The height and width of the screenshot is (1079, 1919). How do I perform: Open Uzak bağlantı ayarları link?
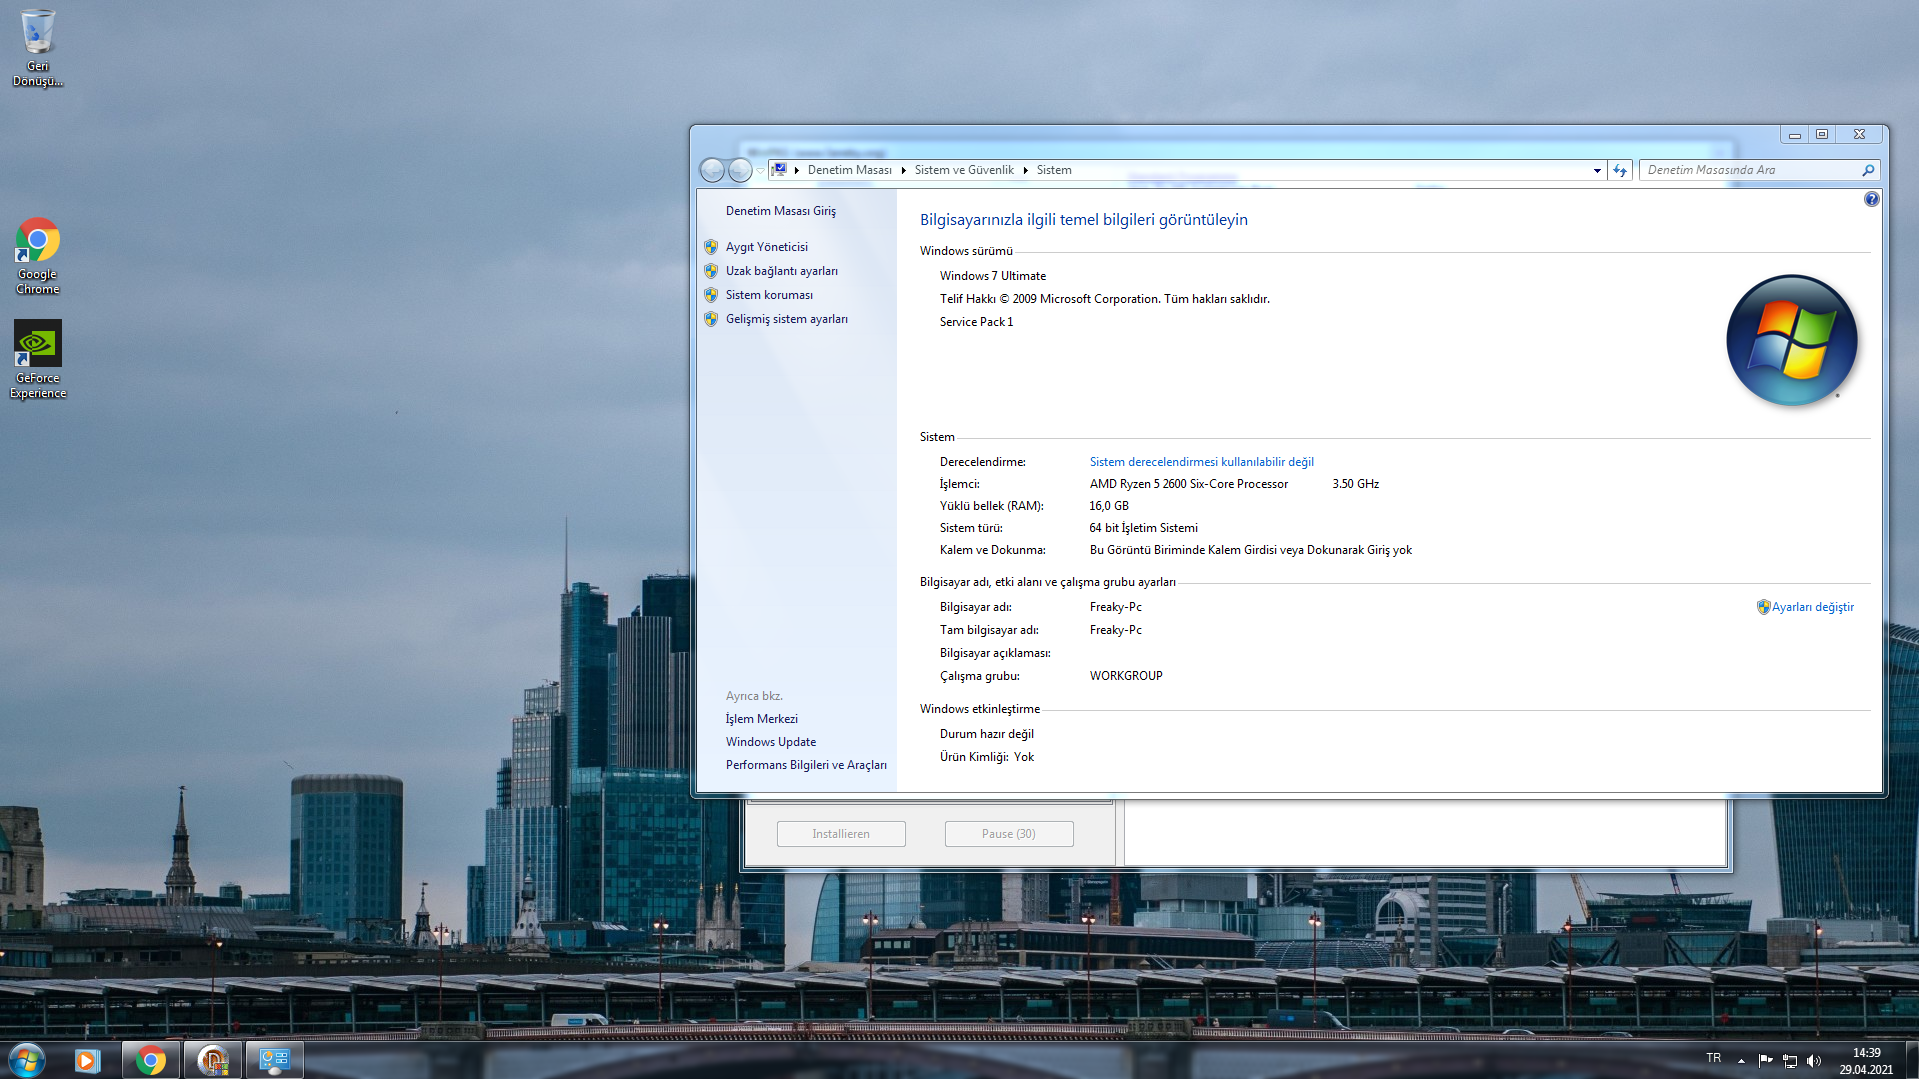pos(781,271)
